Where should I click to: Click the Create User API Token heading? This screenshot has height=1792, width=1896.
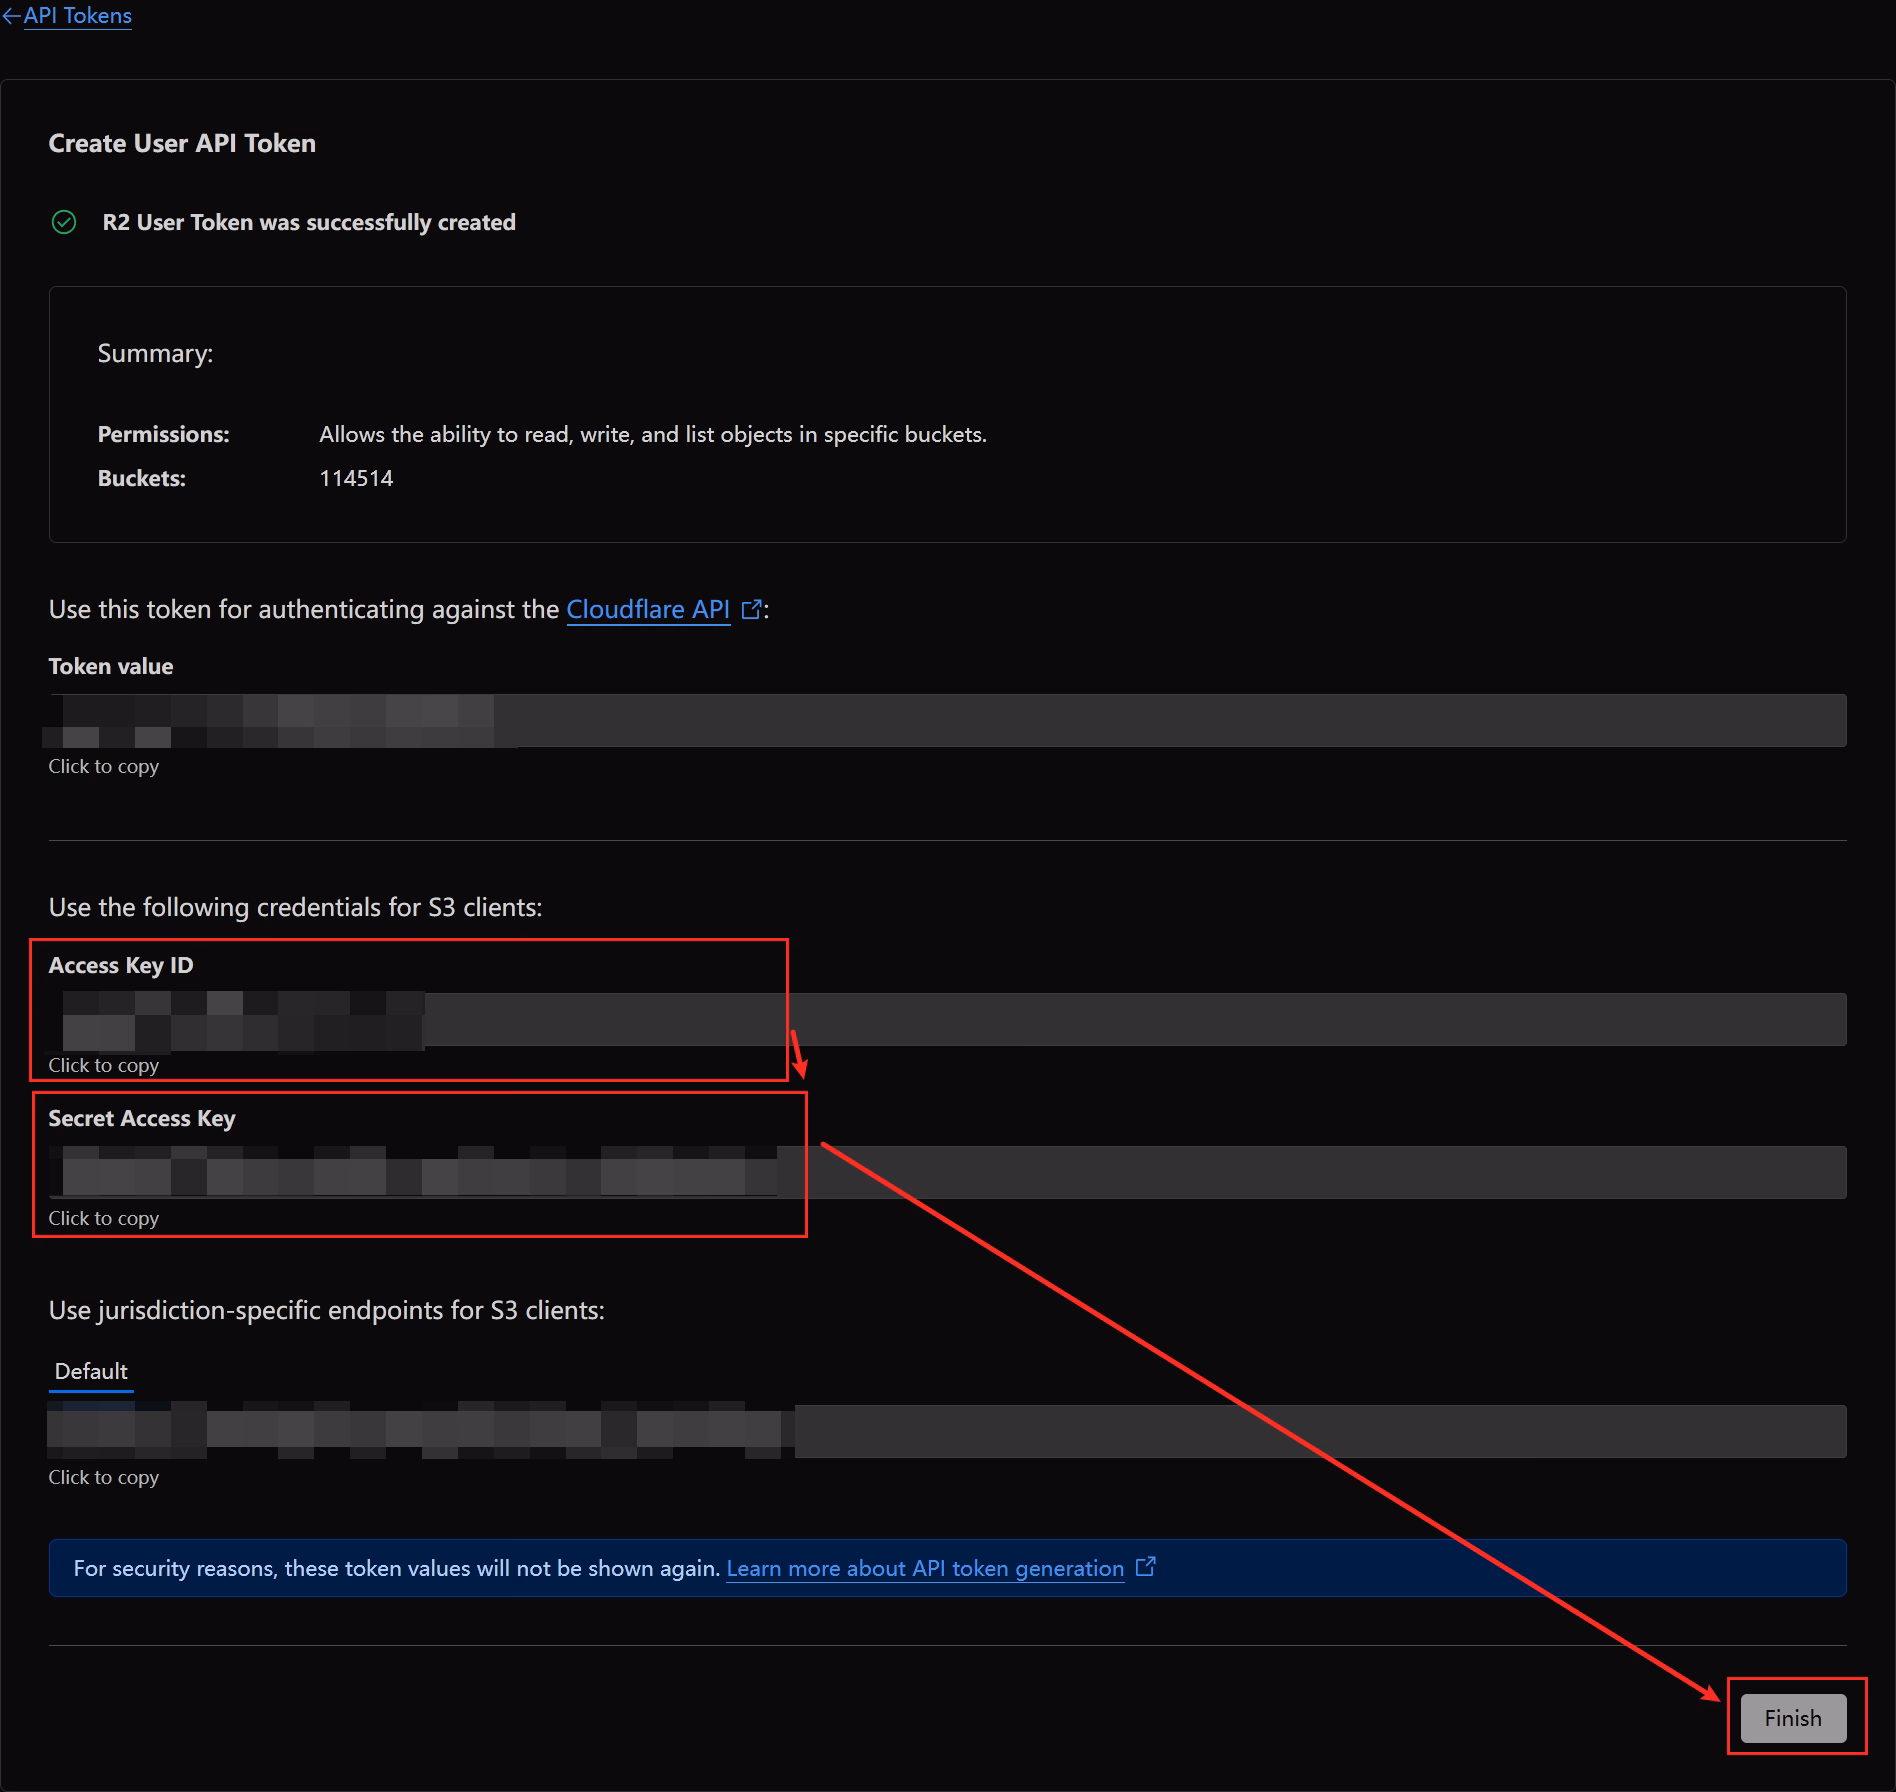182,143
